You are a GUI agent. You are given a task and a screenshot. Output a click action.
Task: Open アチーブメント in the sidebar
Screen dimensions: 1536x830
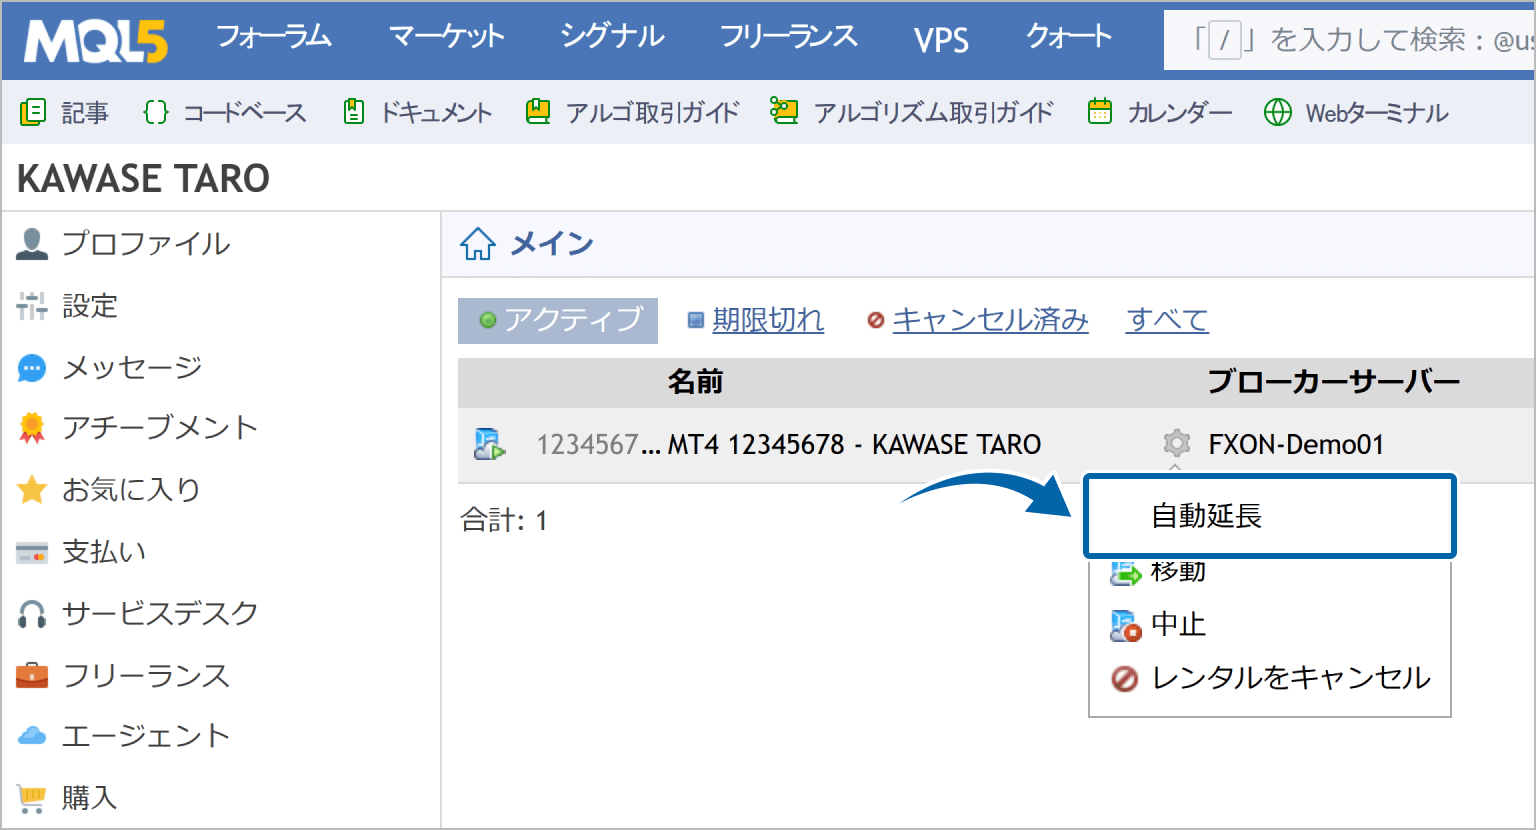[160, 428]
